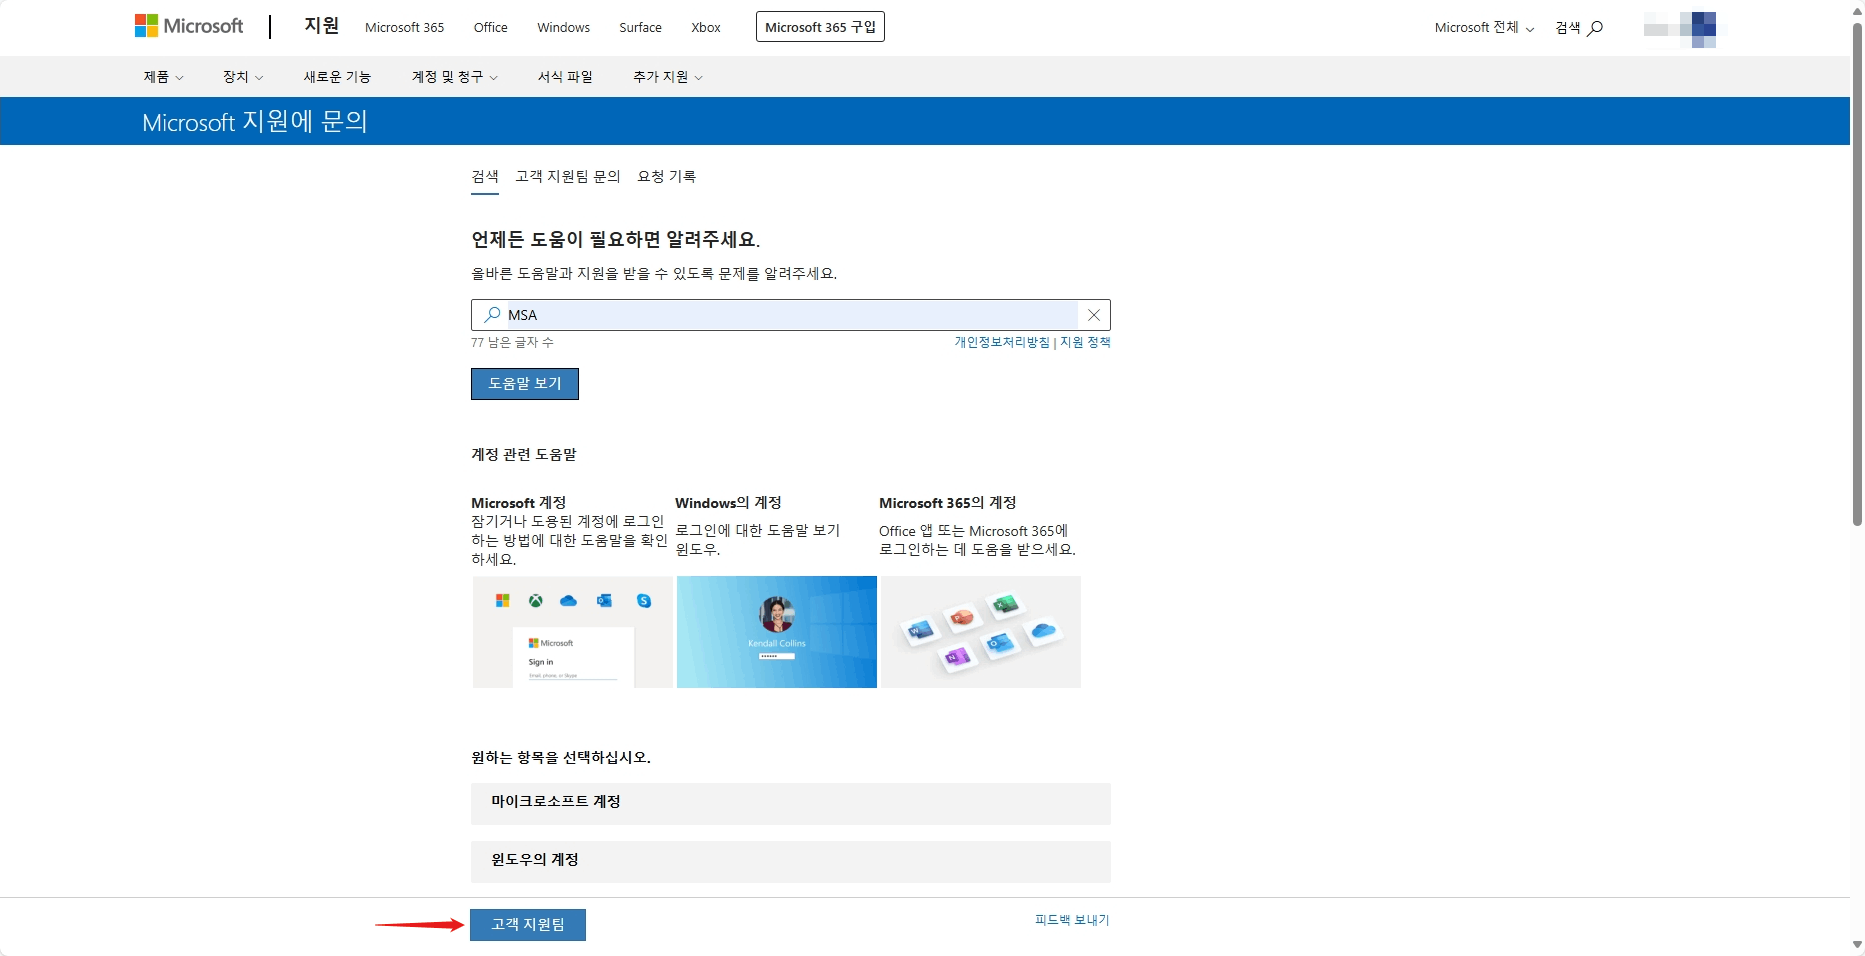Open the Microsoft 365의 계정 help heading
1865x956 pixels.
(x=948, y=503)
